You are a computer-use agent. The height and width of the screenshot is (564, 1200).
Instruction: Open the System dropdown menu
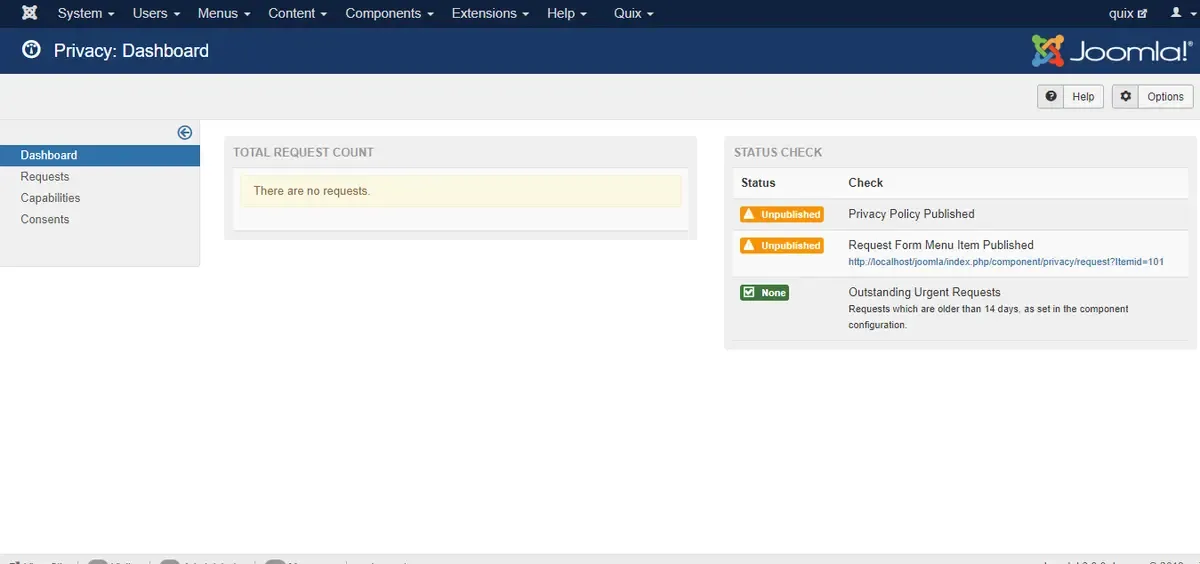(86, 13)
